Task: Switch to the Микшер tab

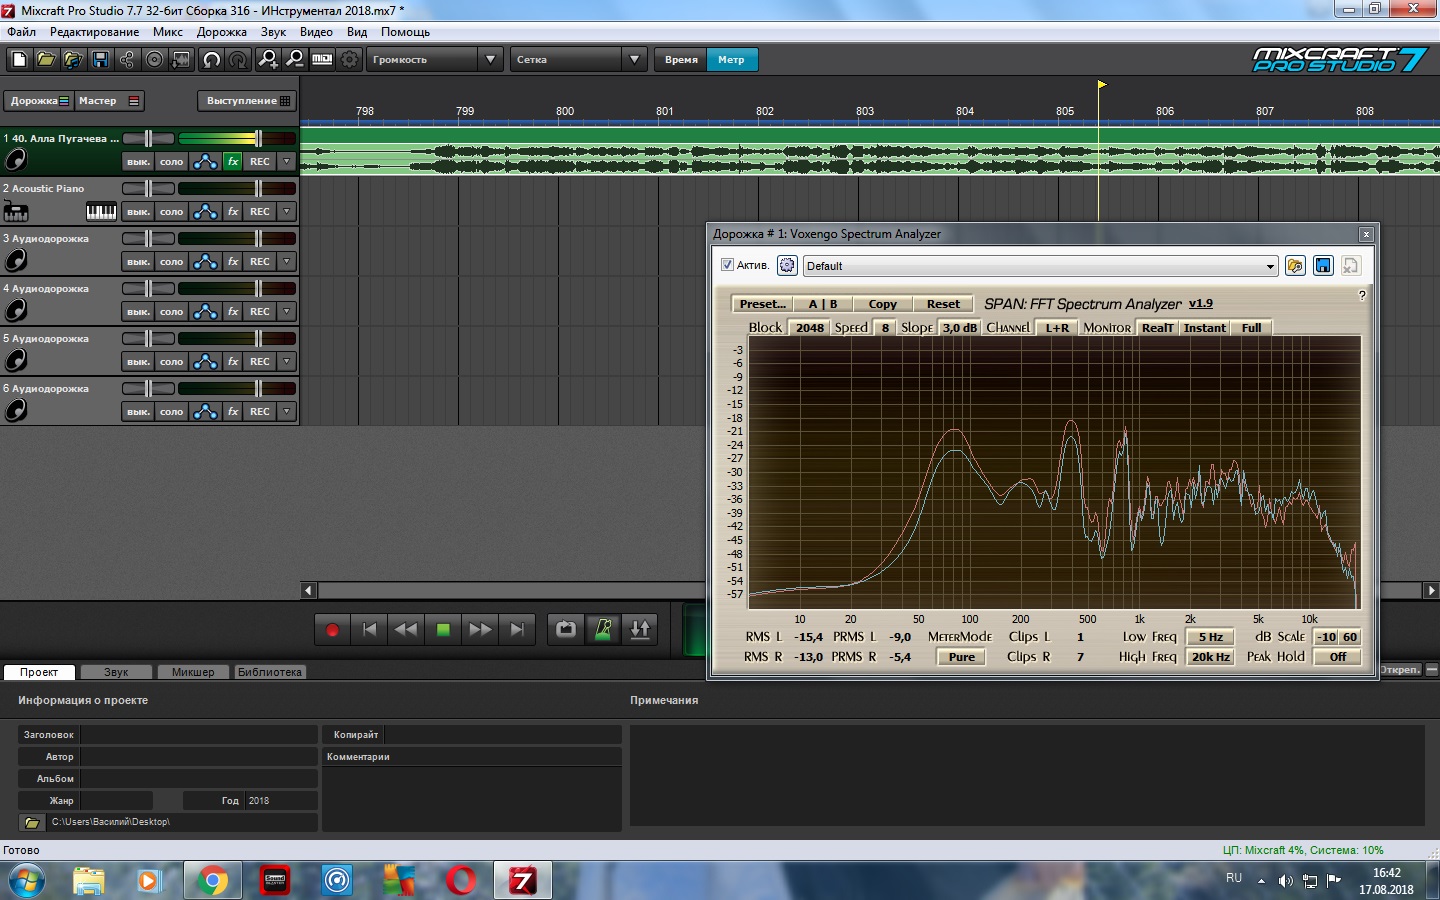Action: tap(193, 672)
